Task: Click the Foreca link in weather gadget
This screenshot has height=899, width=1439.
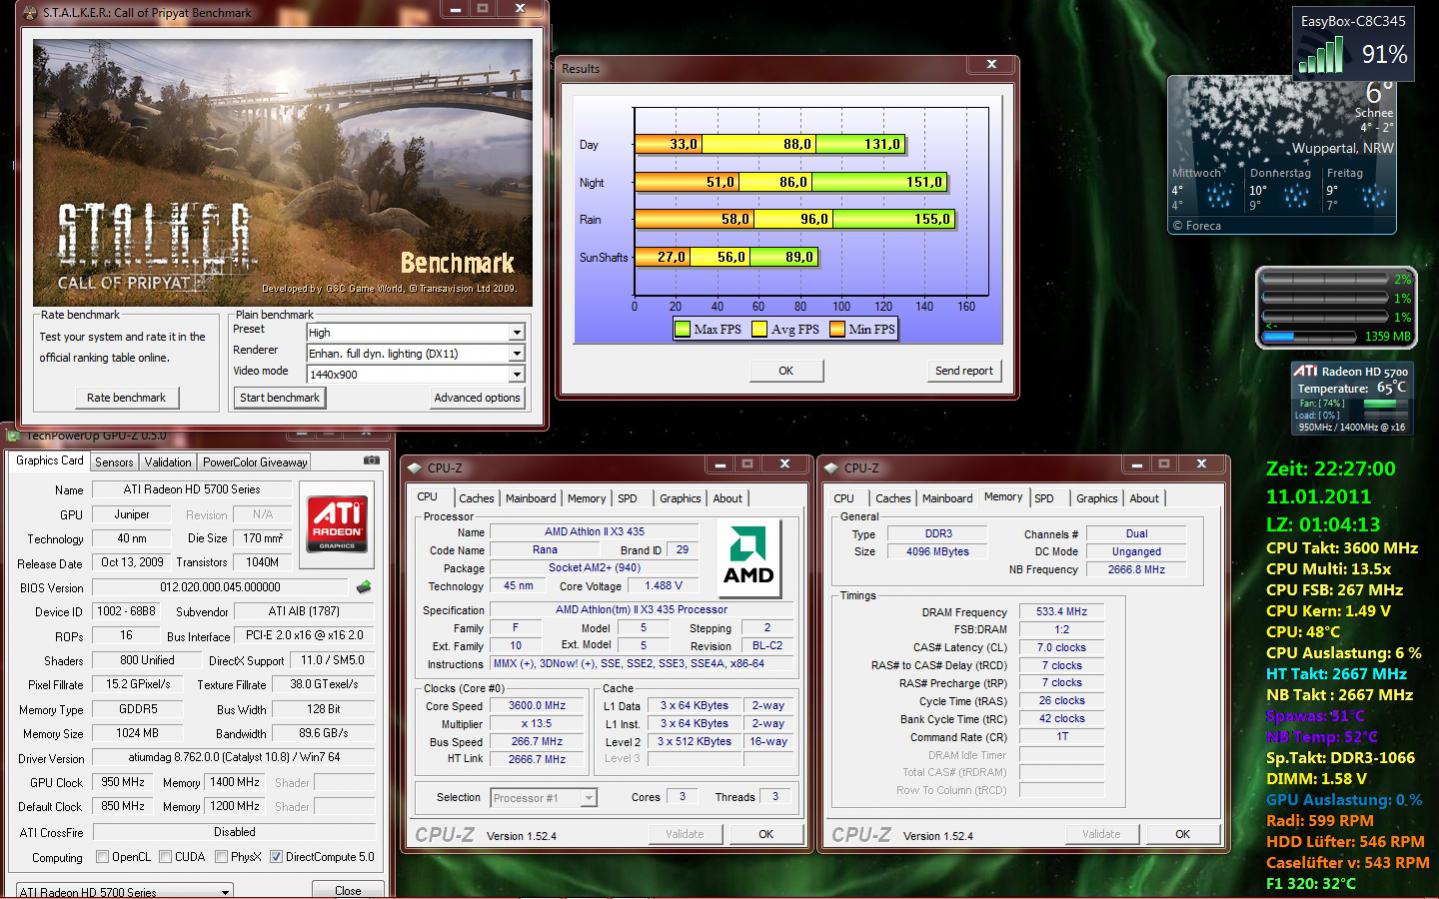Action: [1198, 225]
